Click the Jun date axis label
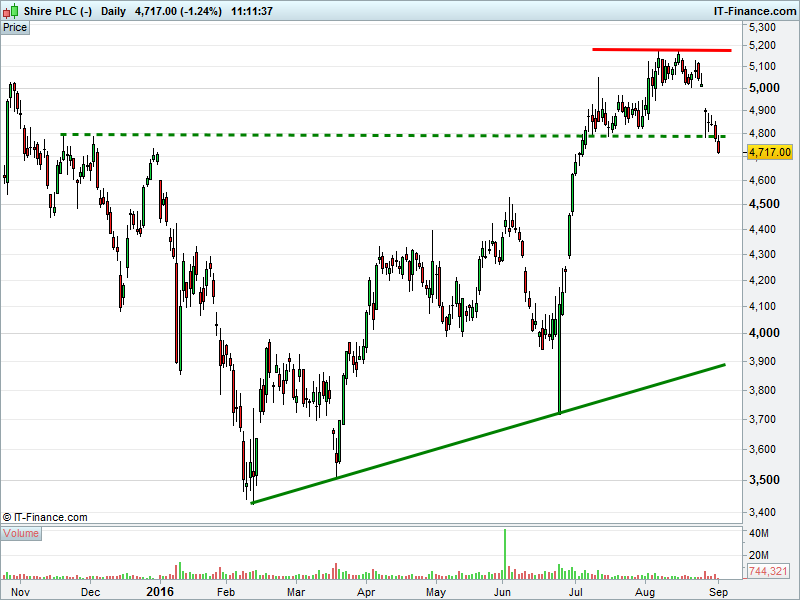 click(x=503, y=592)
